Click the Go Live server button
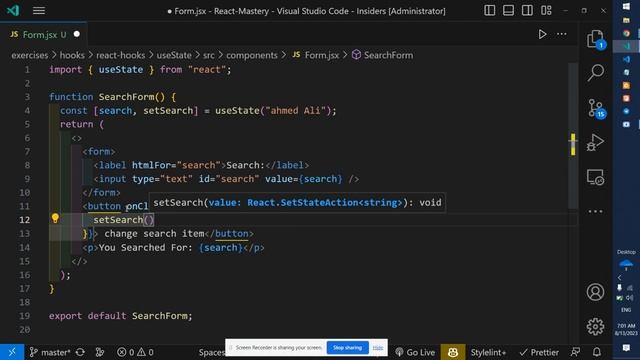This screenshot has width=640, height=360. click(x=415, y=352)
